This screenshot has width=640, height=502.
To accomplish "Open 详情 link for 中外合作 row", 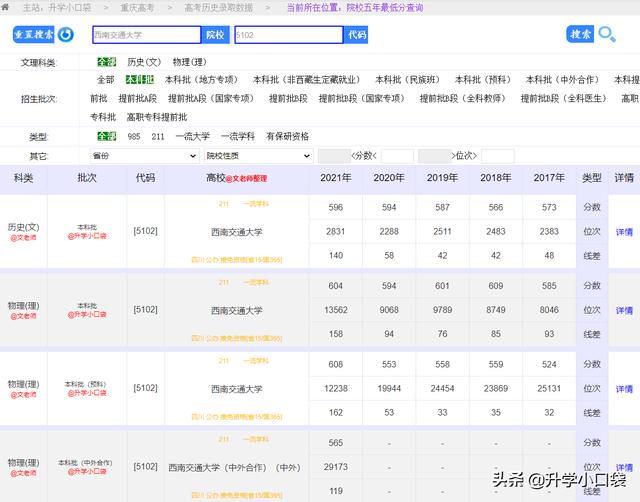I will tap(624, 467).
